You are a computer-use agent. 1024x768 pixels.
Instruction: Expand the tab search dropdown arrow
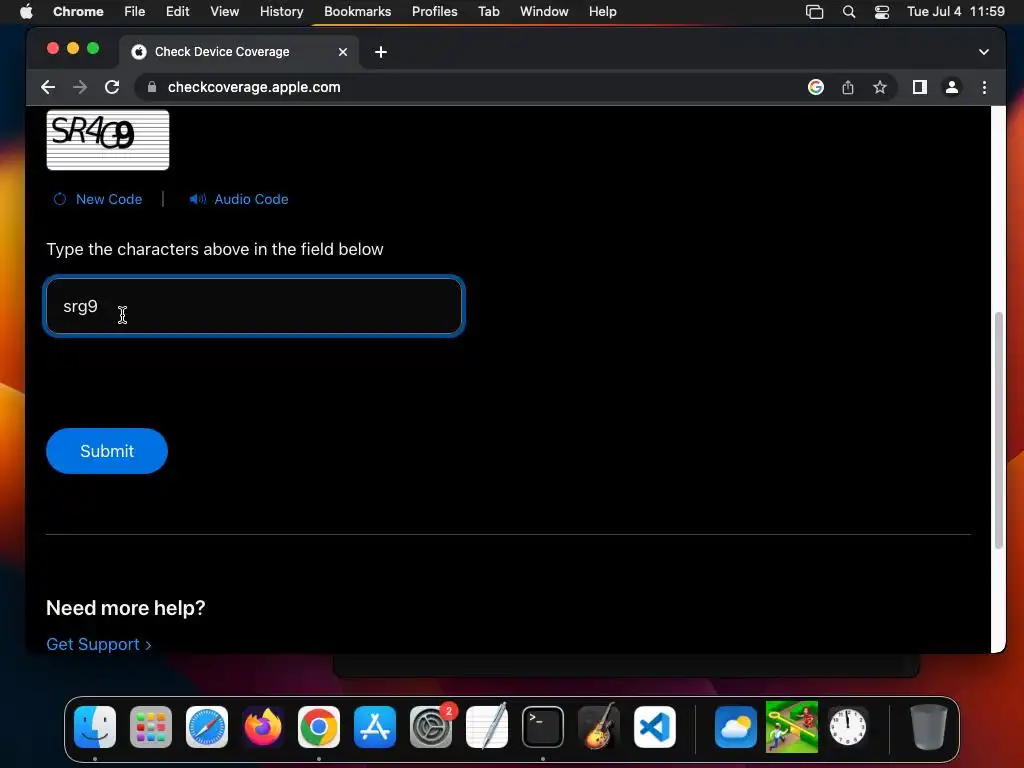pyautogui.click(x=984, y=52)
